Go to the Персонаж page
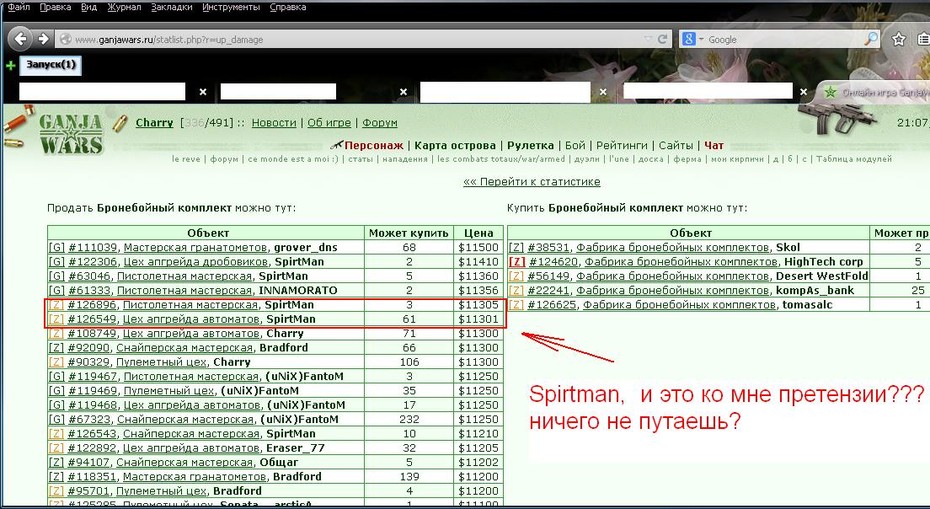The height and width of the screenshot is (509, 930). pyautogui.click(x=374, y=145)
